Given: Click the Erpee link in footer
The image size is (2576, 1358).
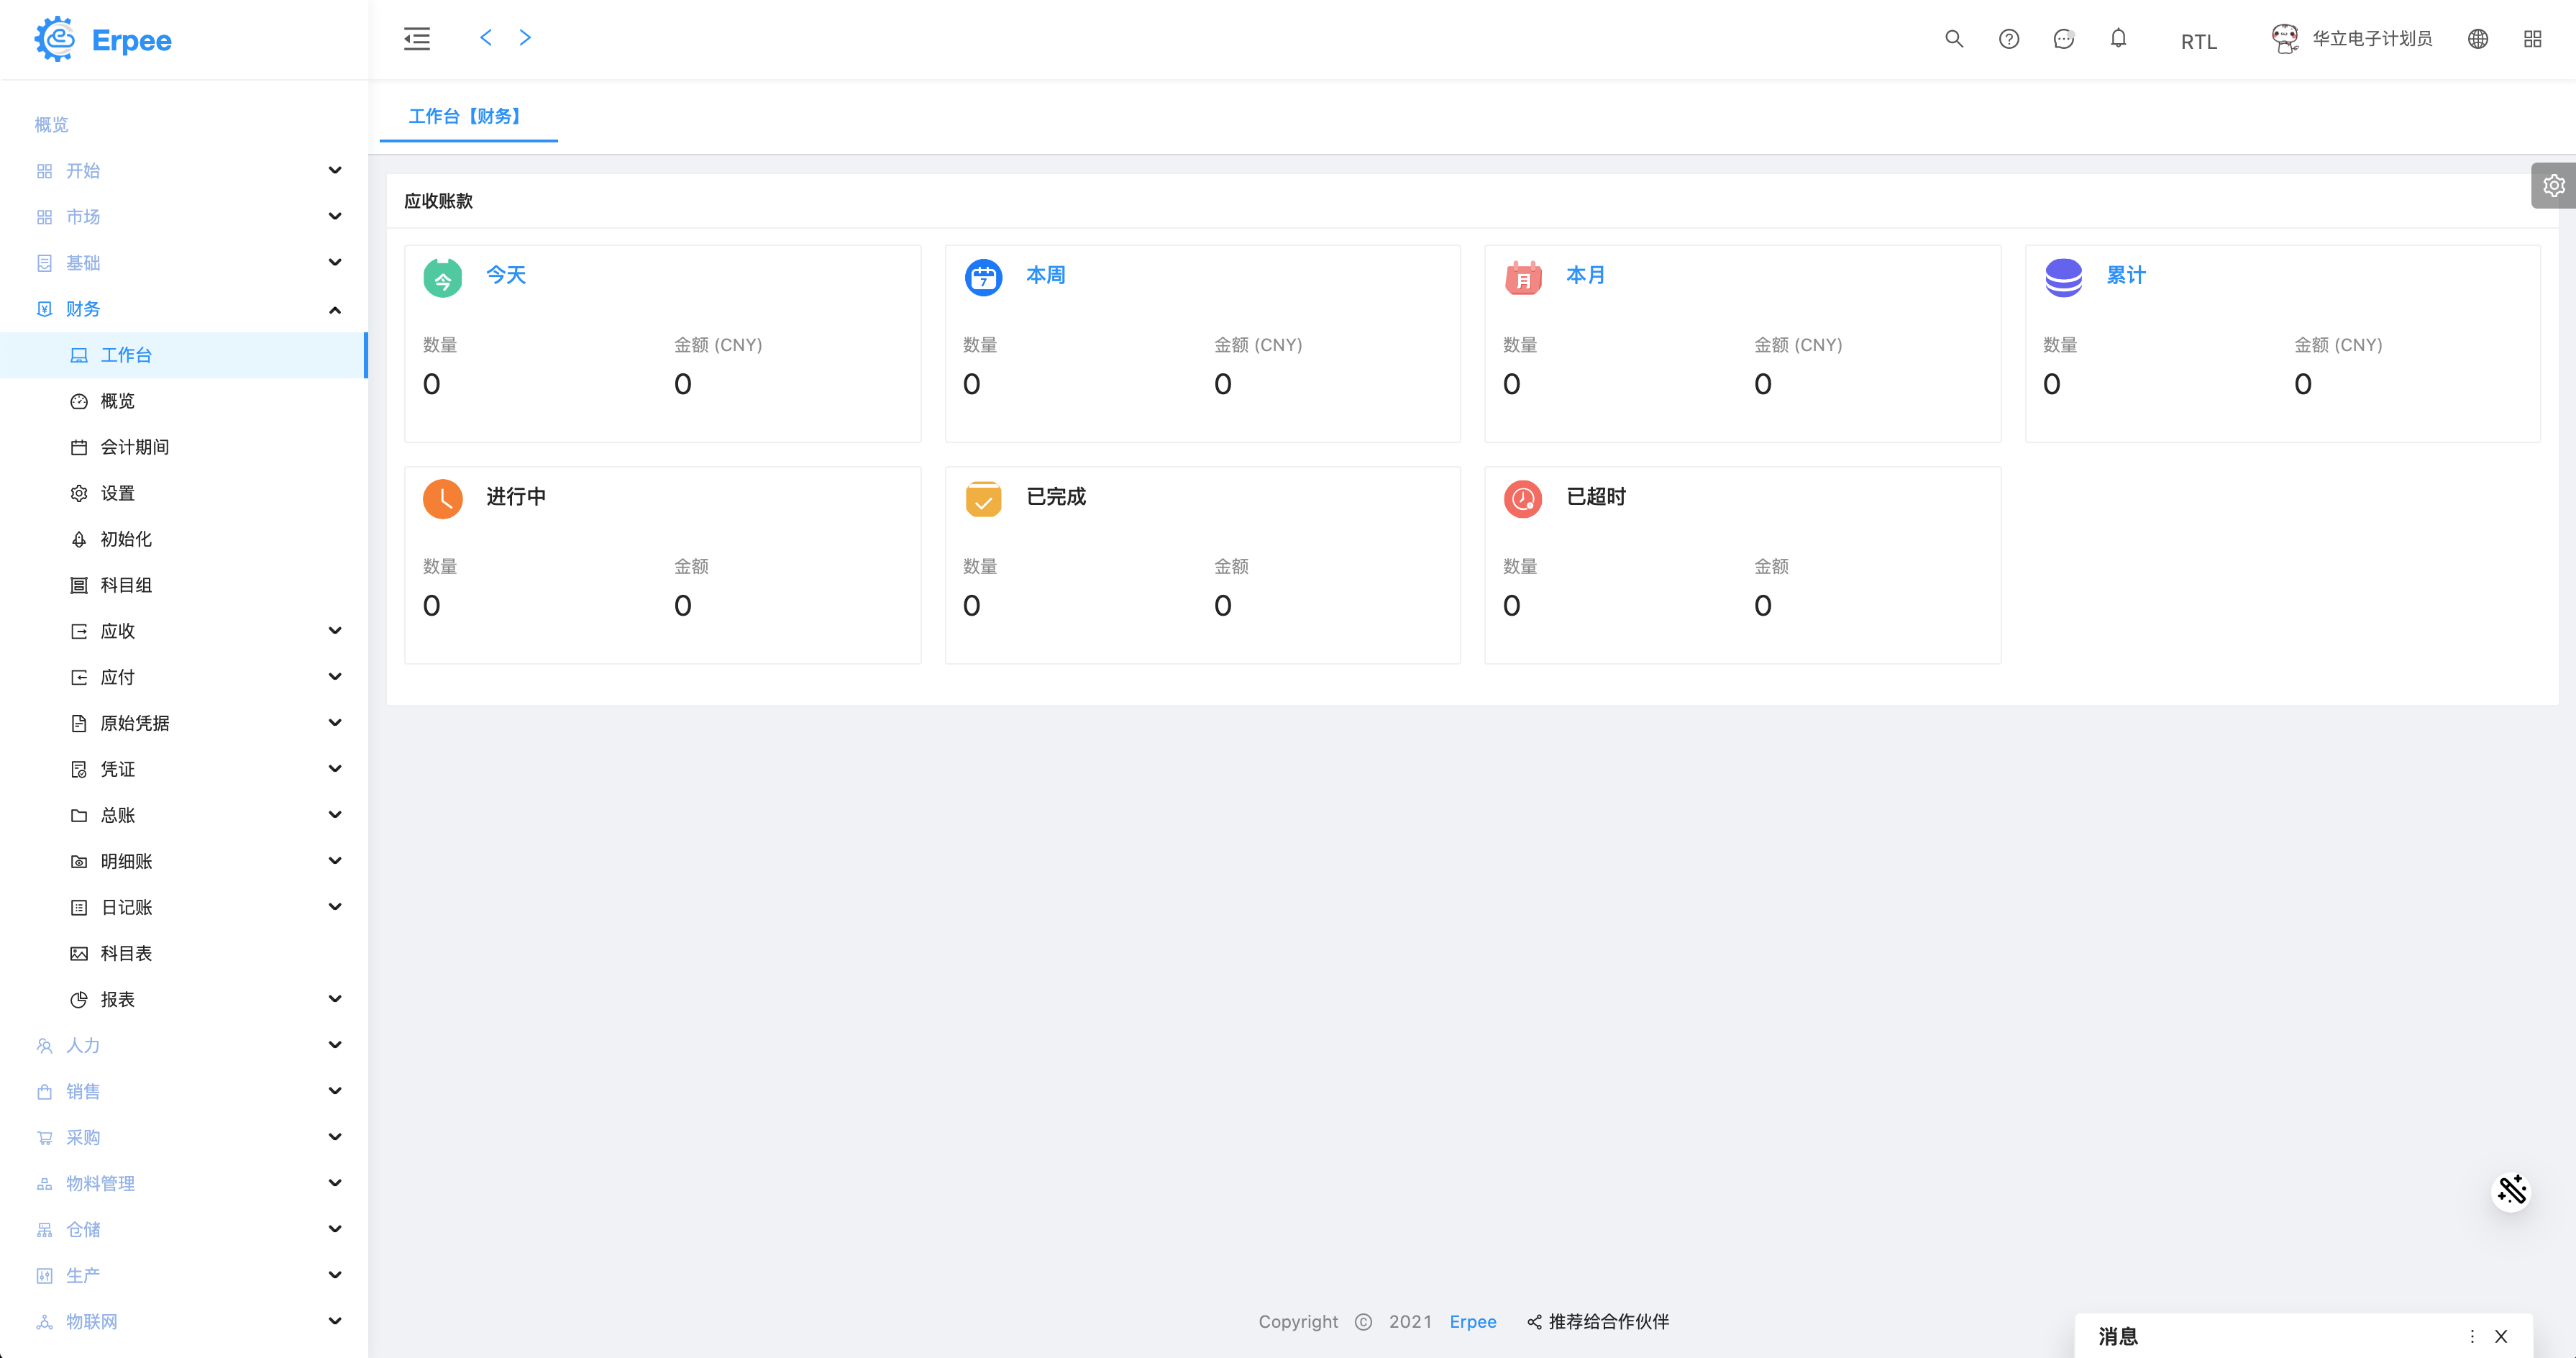Looking at the screenshot, I should point(1472,1321).
